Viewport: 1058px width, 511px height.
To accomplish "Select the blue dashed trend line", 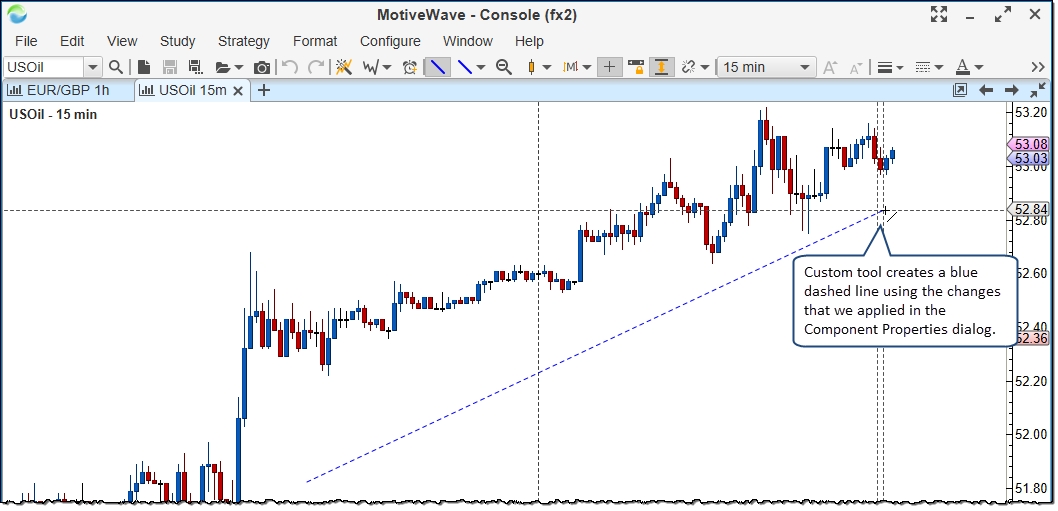I will 594,346.
